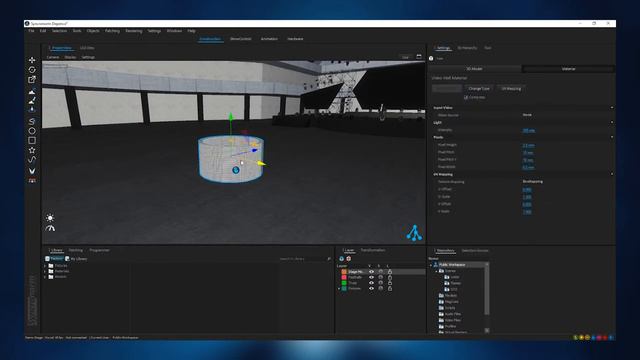The image size is (640, 360).
Task: Click the blue globe handle on cylinder object
Action: (236, 170)
